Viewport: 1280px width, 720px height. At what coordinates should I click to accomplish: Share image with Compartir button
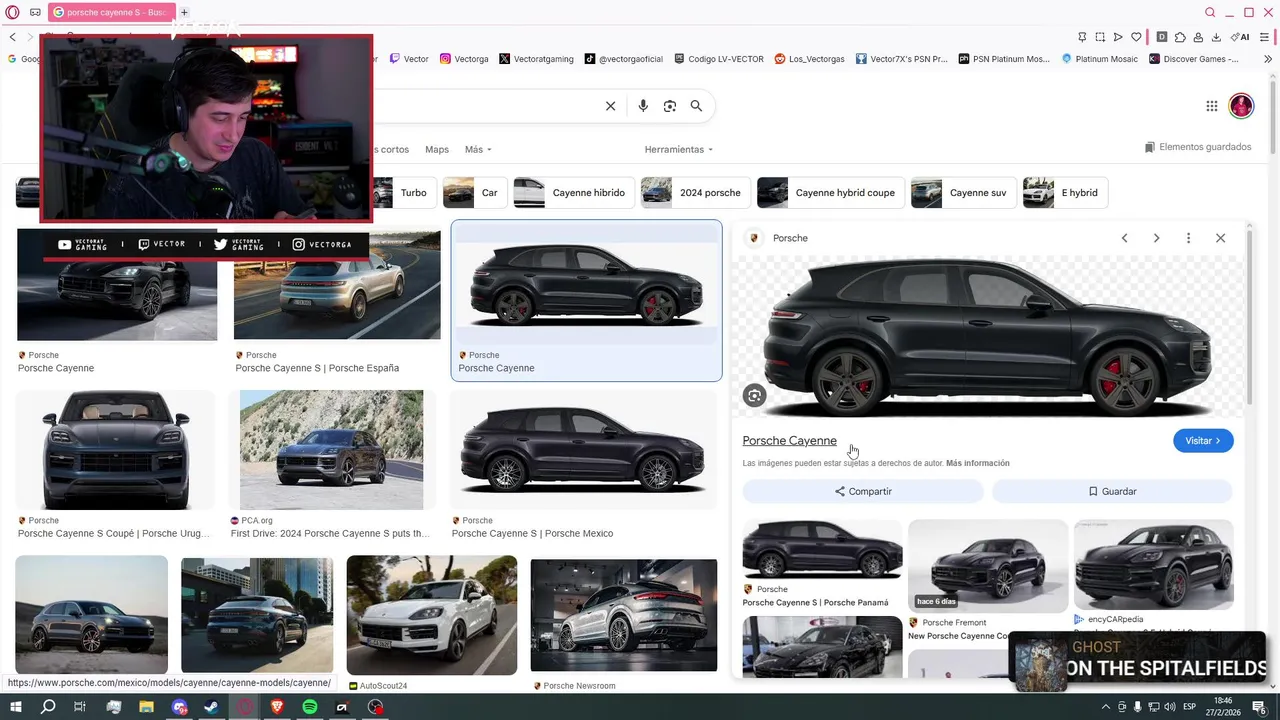click(863, 492)
